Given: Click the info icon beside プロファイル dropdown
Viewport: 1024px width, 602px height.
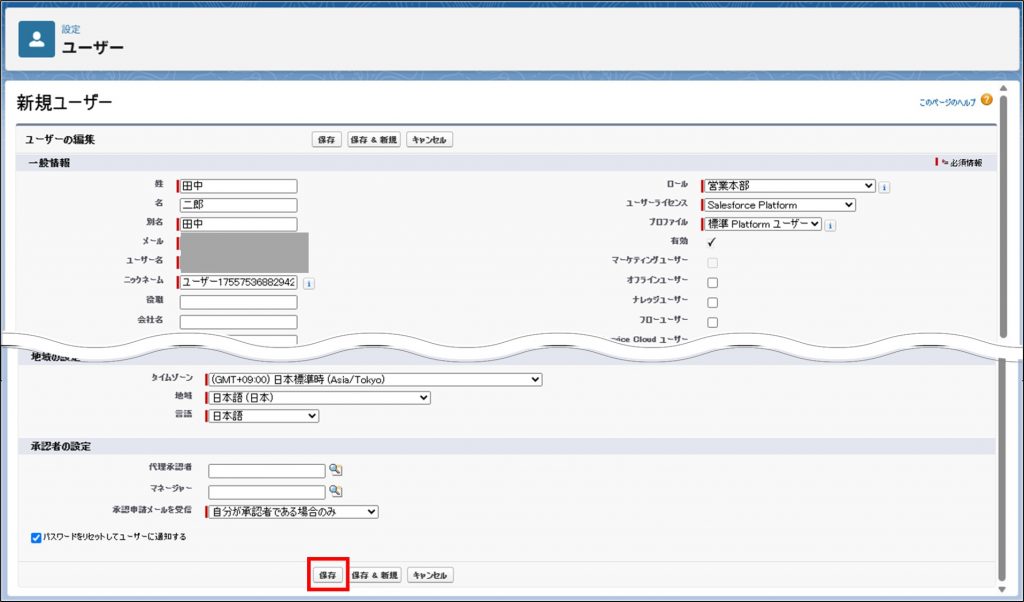Looking at the screenshot, I should 830,226.
